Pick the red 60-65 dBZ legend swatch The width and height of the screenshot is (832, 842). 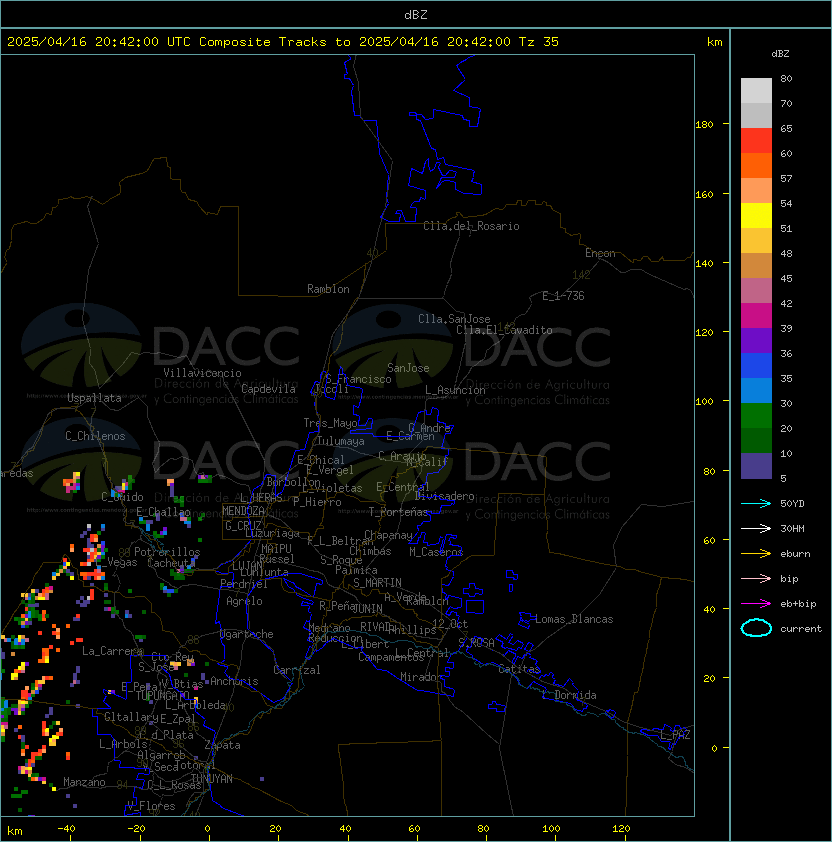756,141
